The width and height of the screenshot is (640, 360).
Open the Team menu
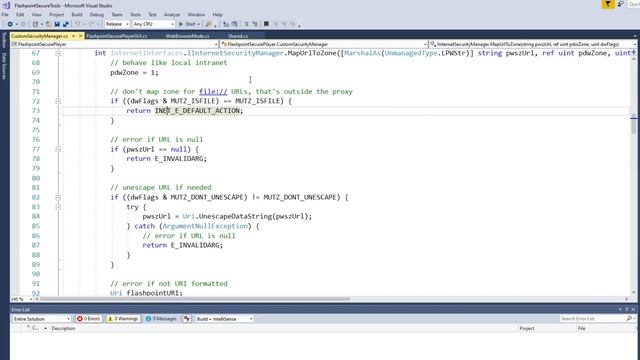117,15
